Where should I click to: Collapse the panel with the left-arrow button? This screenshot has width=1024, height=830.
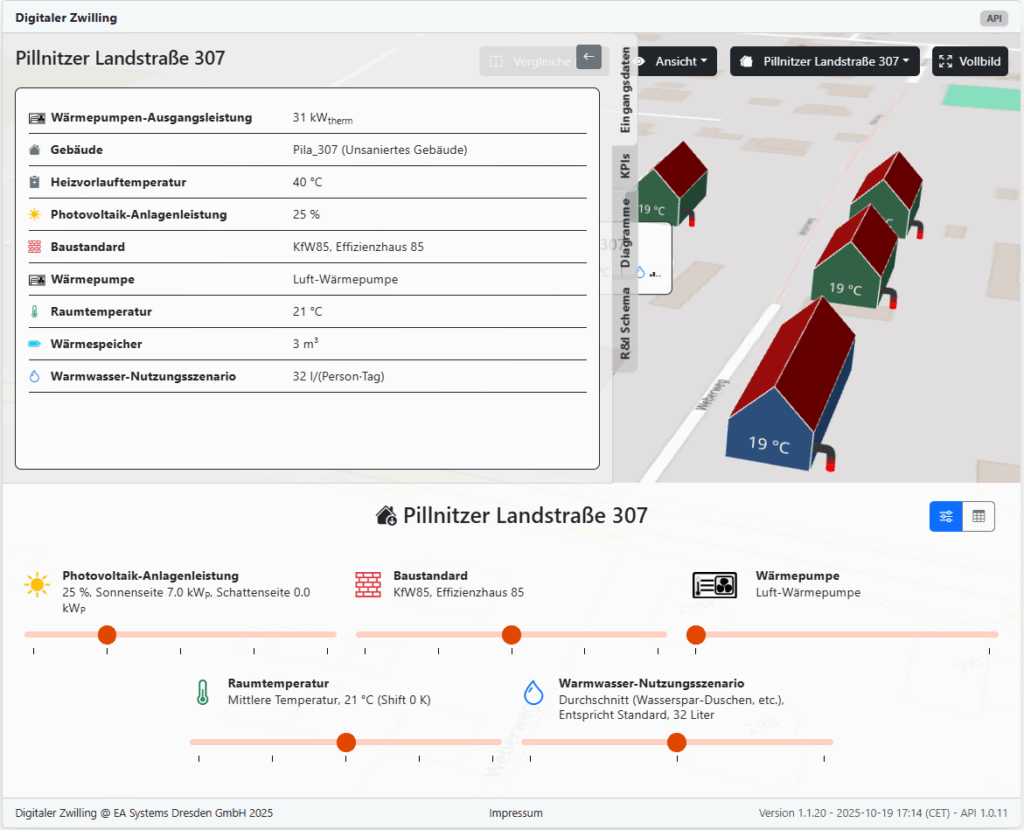[x=588, y=57]
